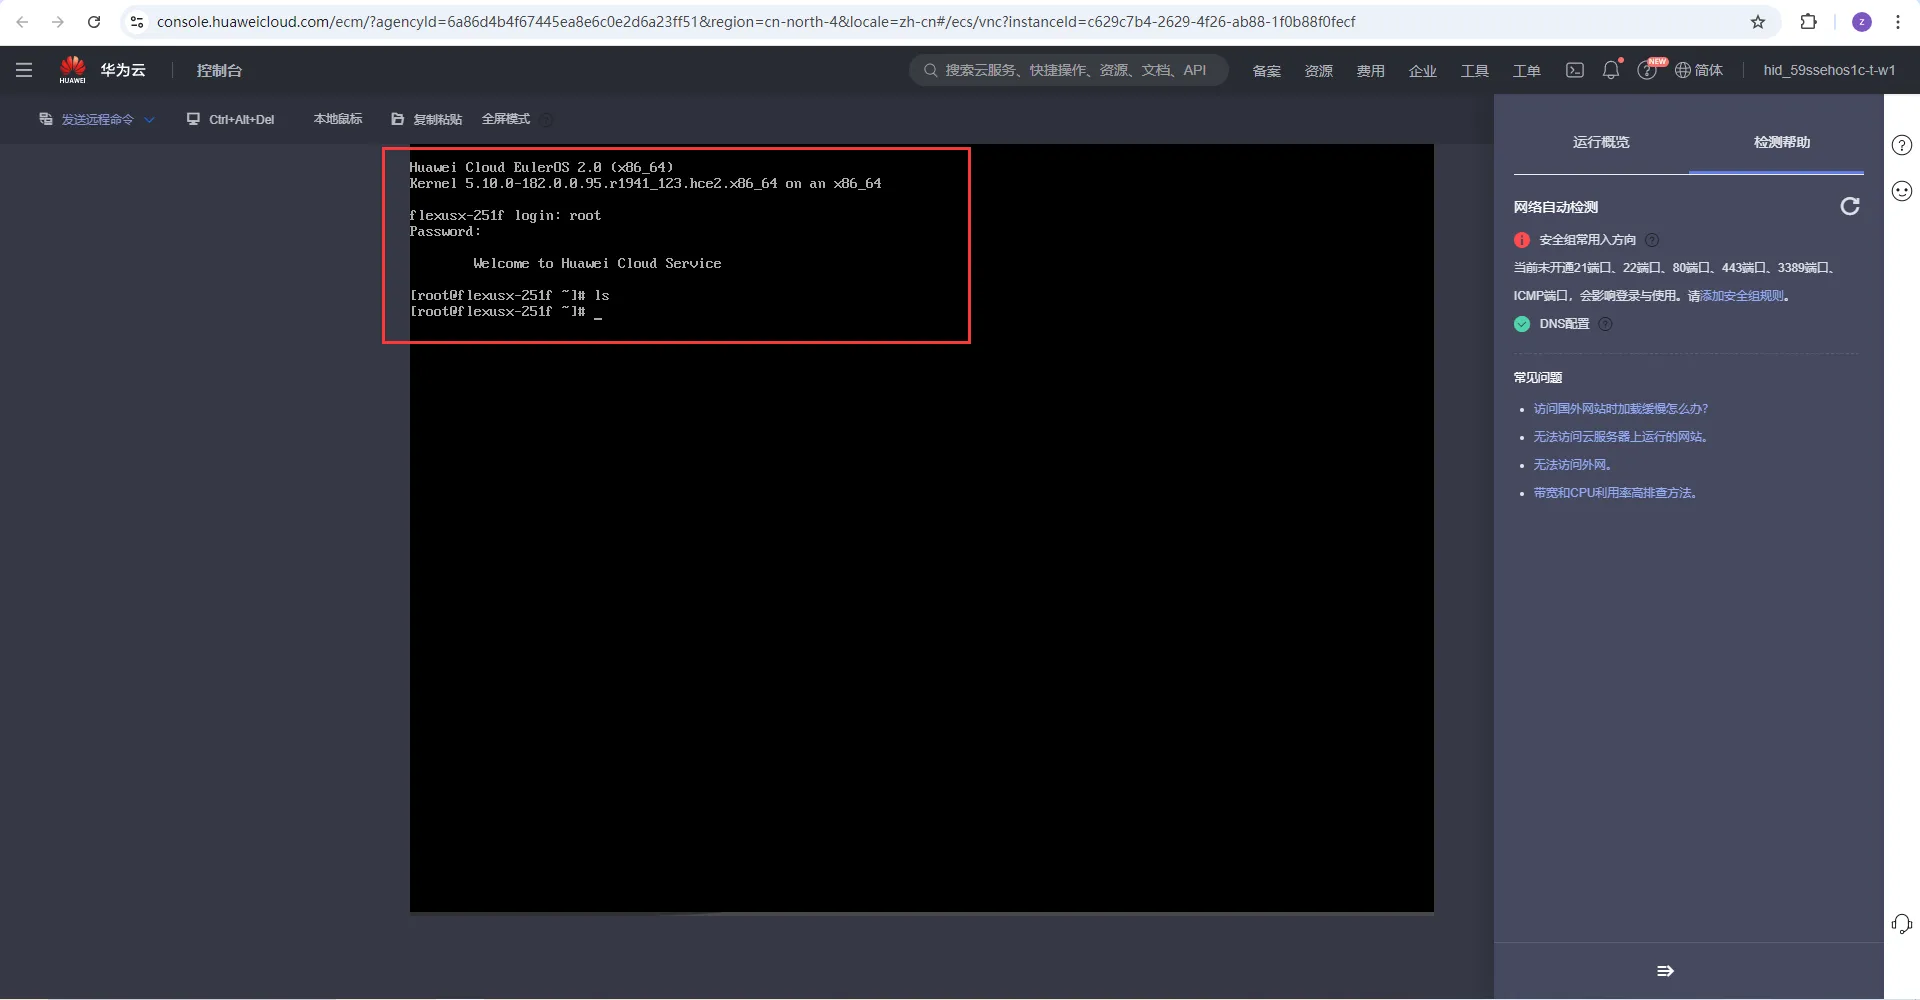Click the globe language icon
Viewport: 1920px width, 1000px height.
[x=1683, y=70]
